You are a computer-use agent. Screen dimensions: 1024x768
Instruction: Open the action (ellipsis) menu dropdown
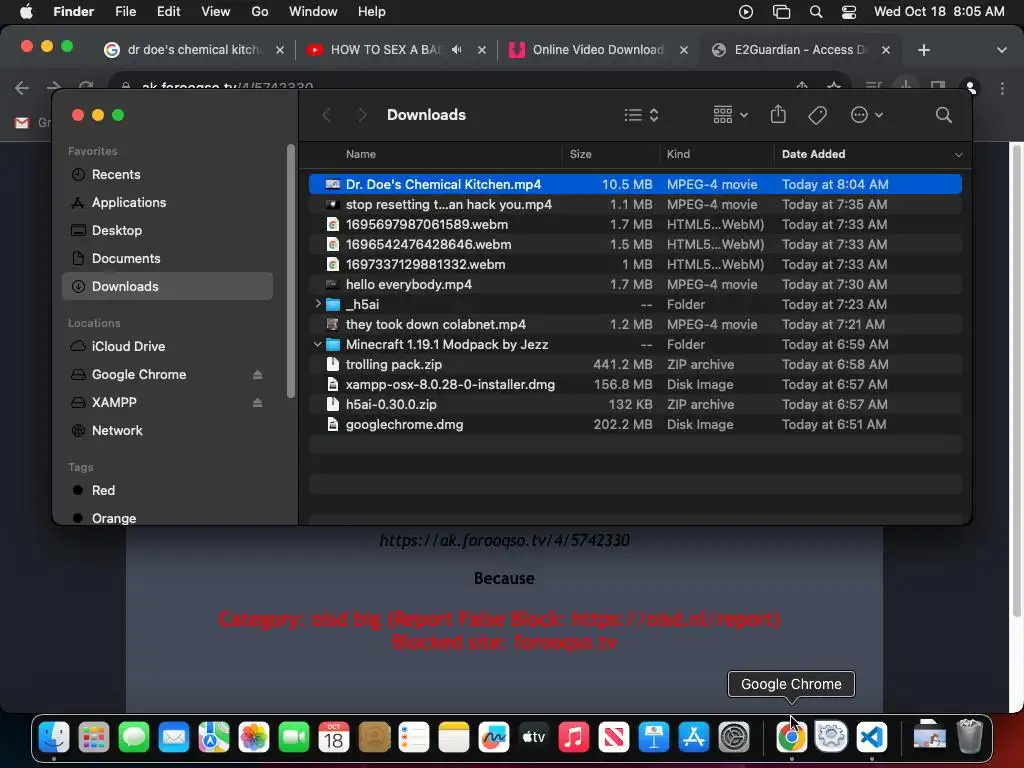[867, 116]
